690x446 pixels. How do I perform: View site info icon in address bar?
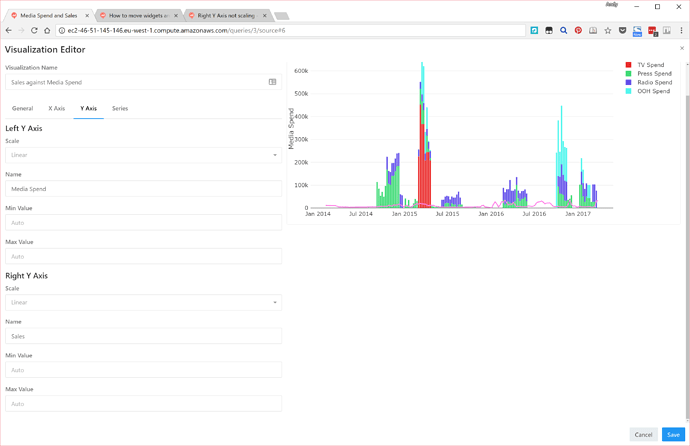click(62, 30)
